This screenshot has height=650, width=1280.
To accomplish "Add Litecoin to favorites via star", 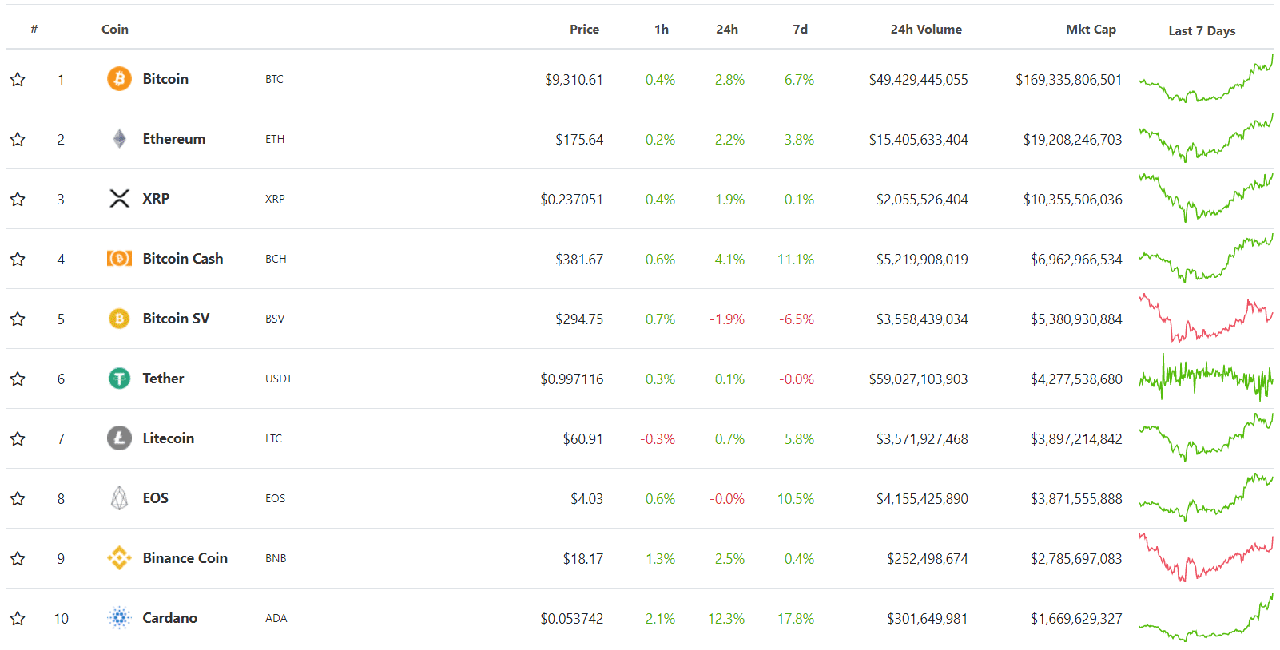I will [x=17, y=439].
